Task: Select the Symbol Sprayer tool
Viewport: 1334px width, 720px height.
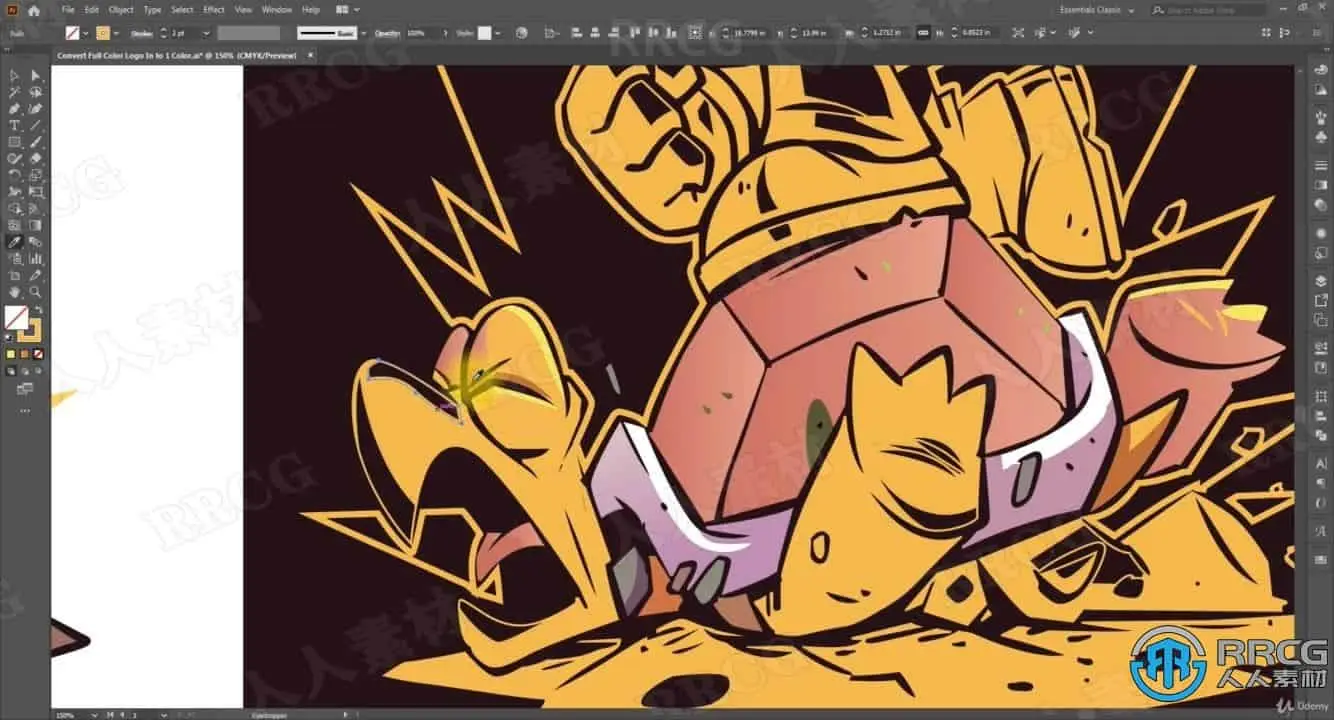Action: 15,258
